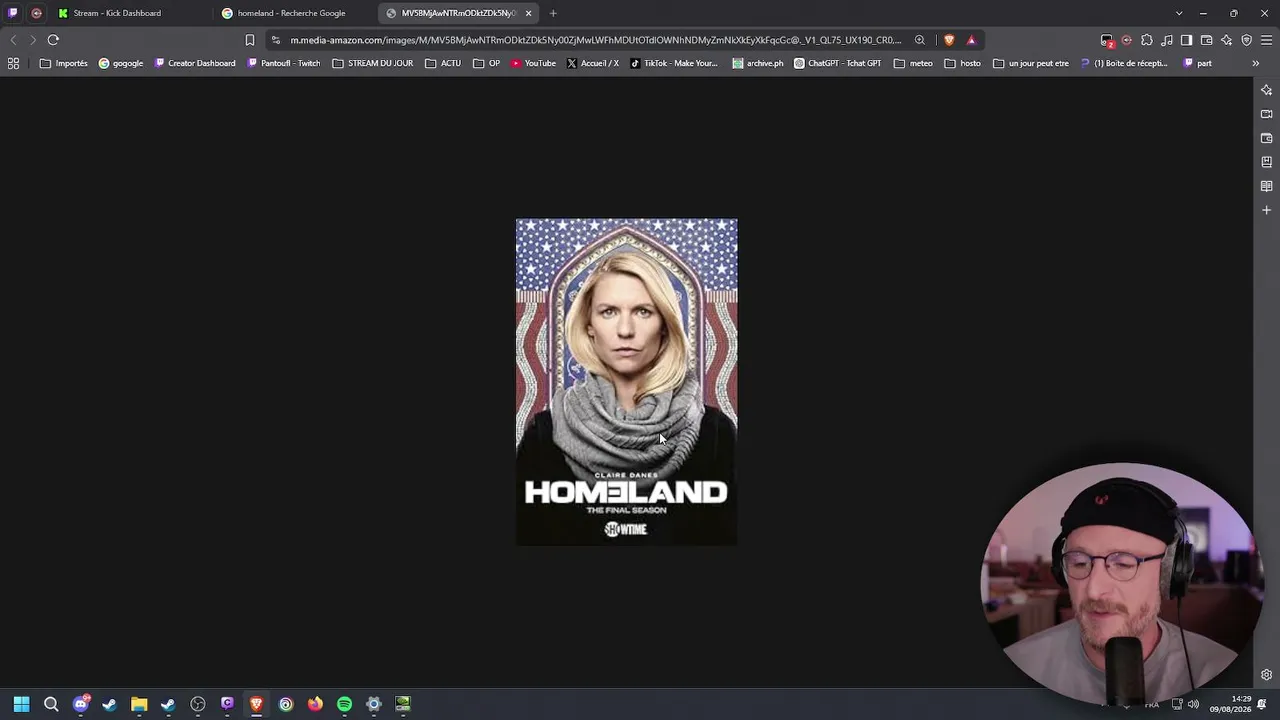Open the Reading List icon in the sidebar
This screenshot has width=1280, height=720.
pos(1266,186)
